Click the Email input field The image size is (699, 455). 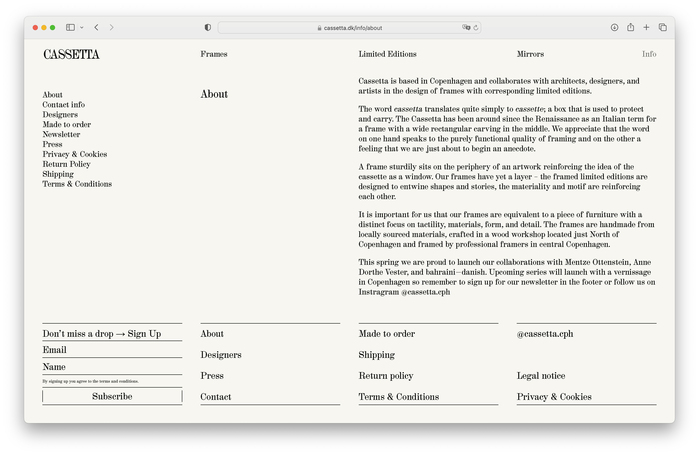pos(112,350)
